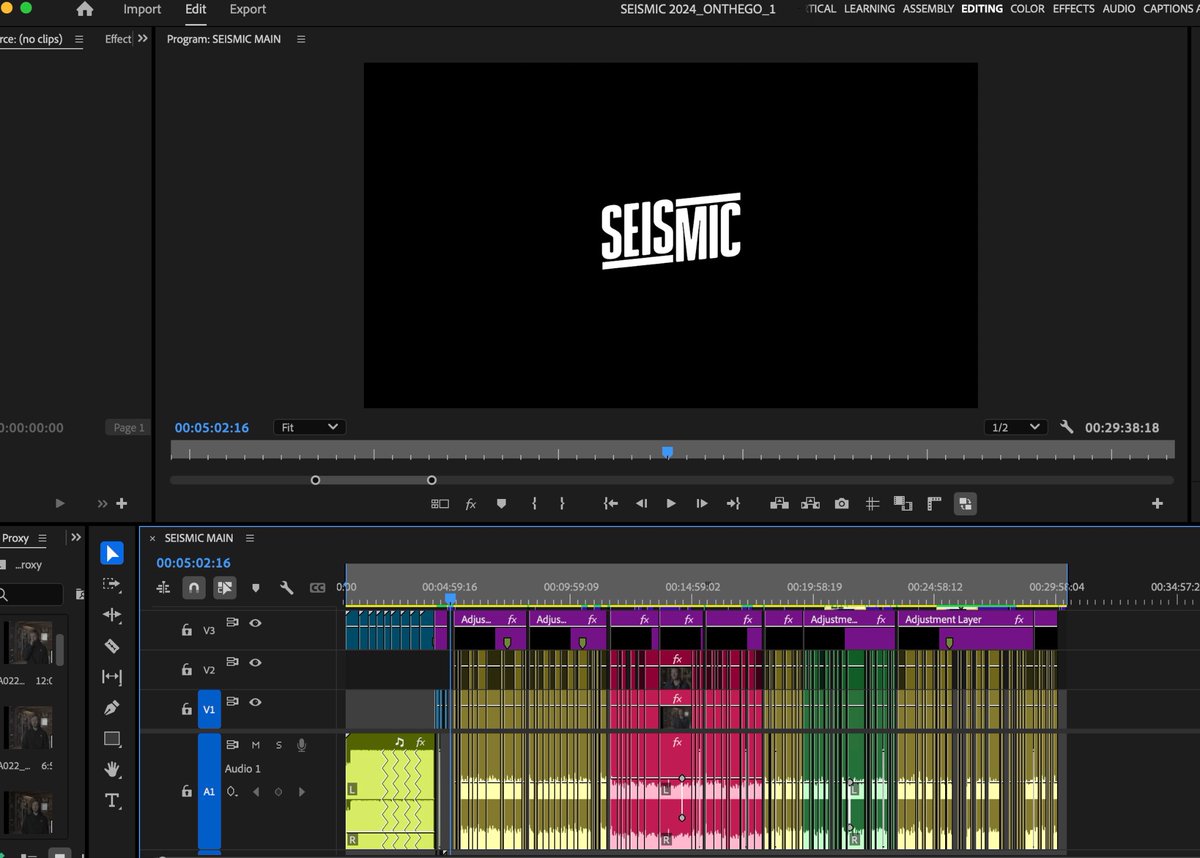Screen dimensions: 1200x858
Task: Toggle lock on track V3
Action: tap(186, 630)
